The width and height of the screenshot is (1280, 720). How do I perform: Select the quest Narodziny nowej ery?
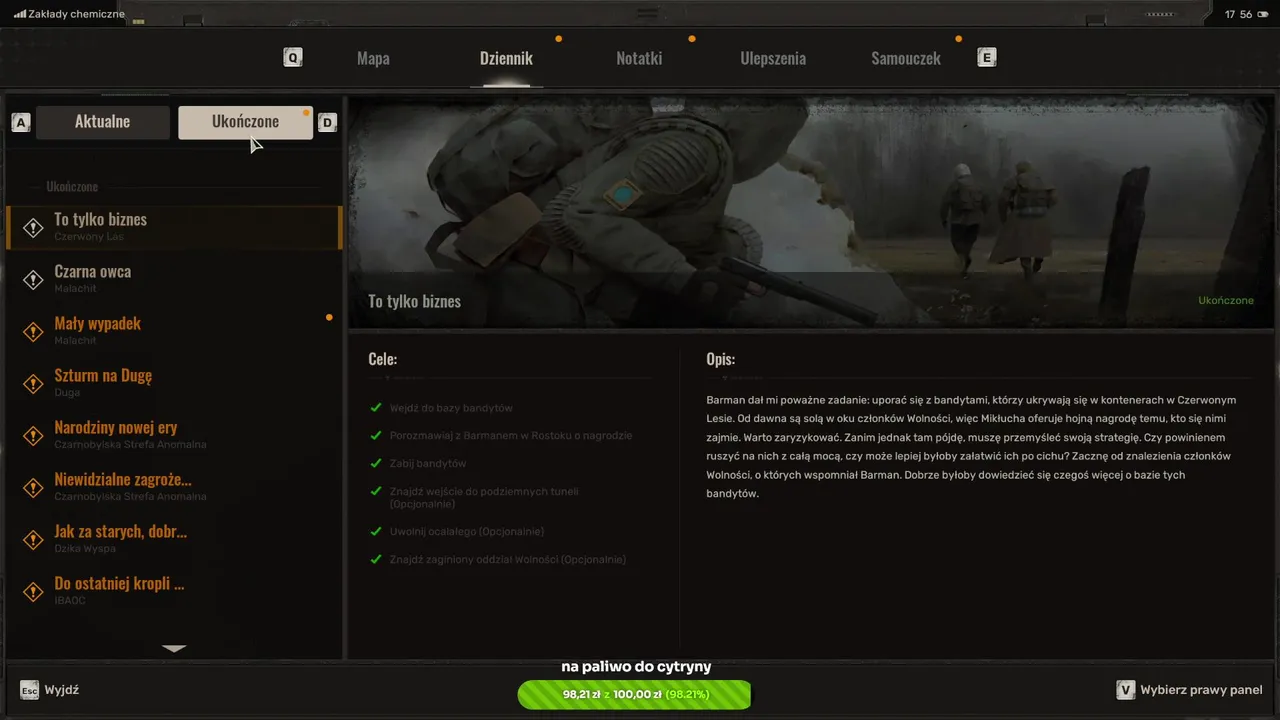(x=174, y=435)
